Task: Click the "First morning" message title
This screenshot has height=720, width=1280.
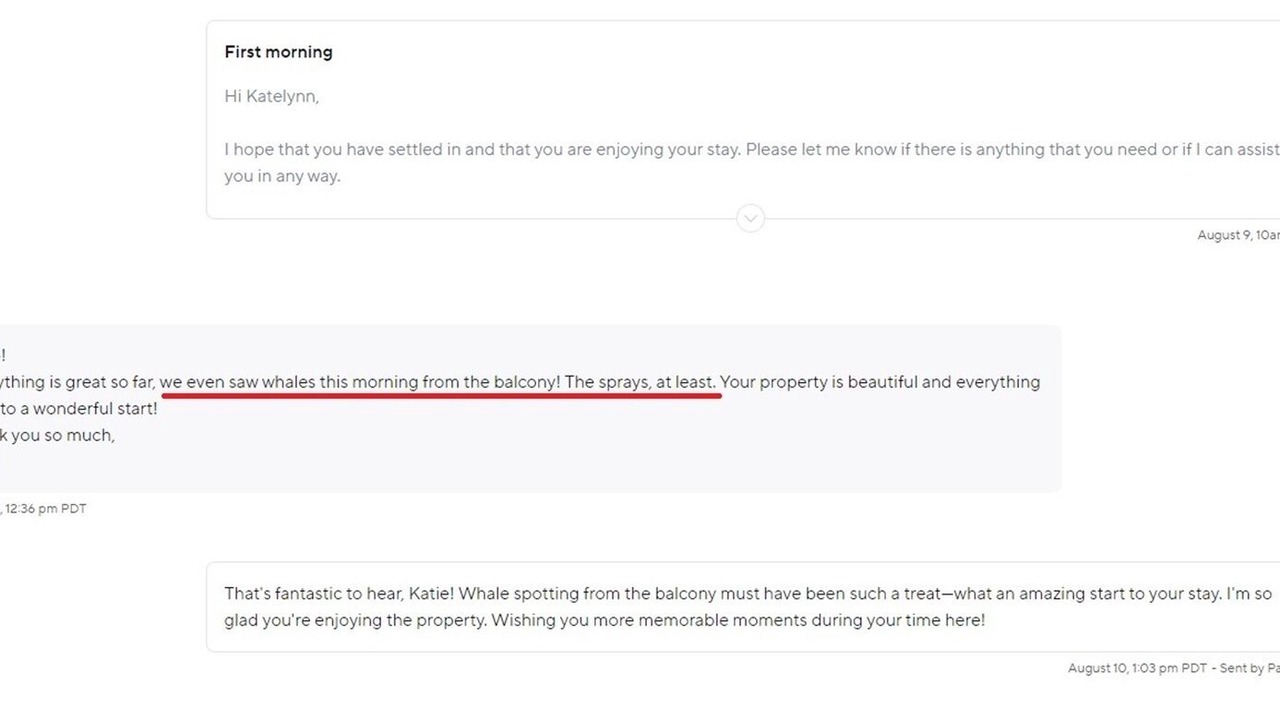Action: [x=278, y=52]
